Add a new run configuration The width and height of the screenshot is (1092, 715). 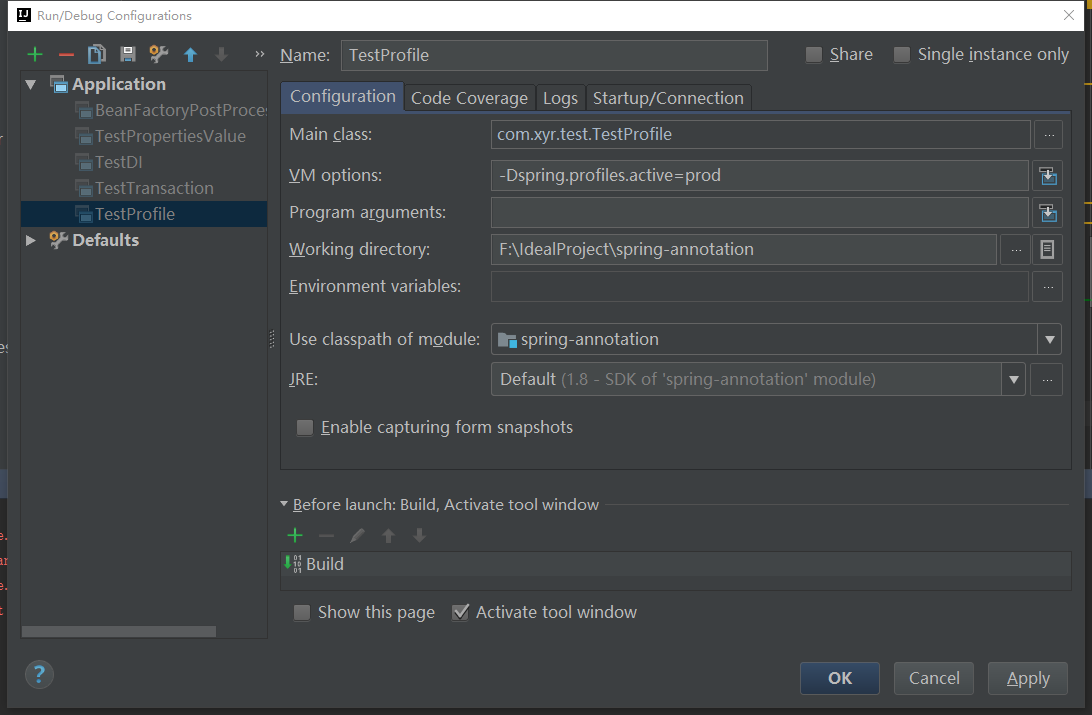tap(35, 55)
